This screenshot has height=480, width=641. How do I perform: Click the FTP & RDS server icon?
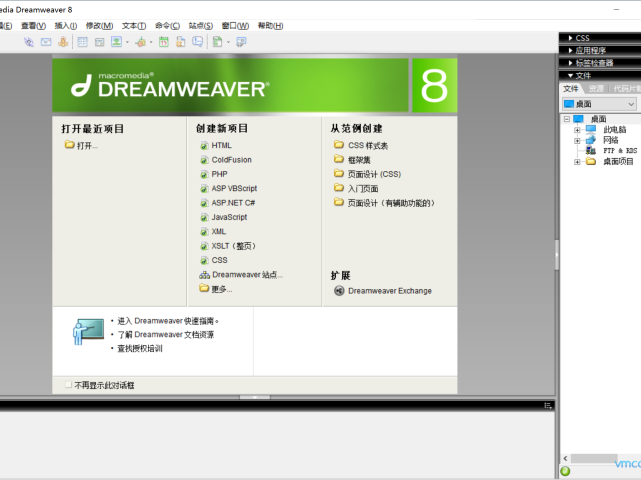tap(590, 150)
